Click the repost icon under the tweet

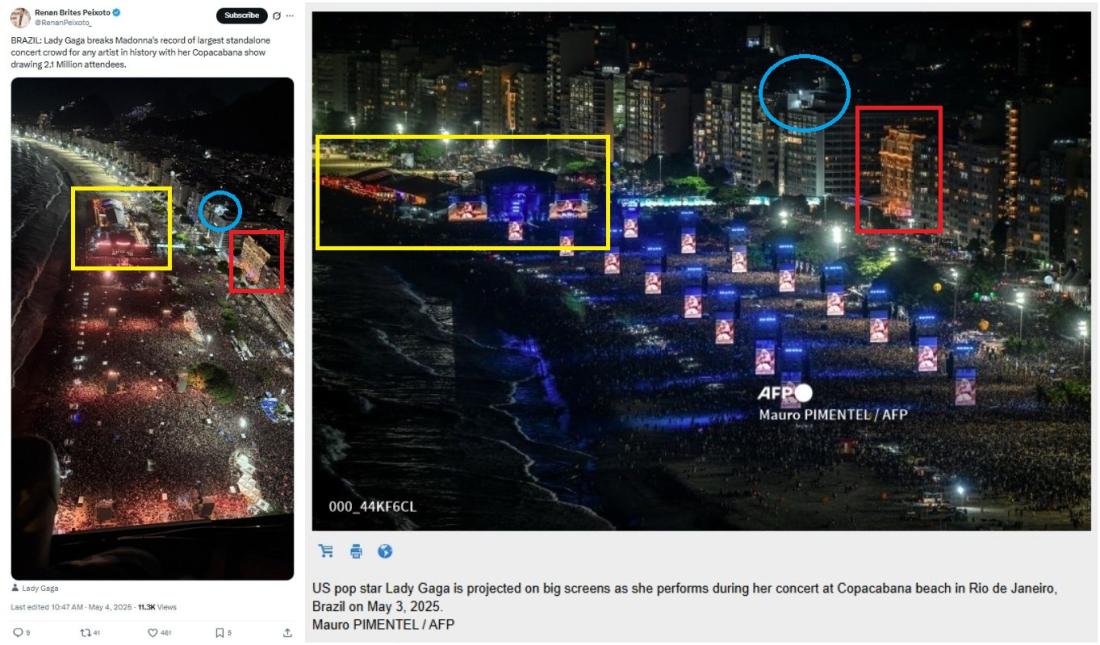coord(86,632)
